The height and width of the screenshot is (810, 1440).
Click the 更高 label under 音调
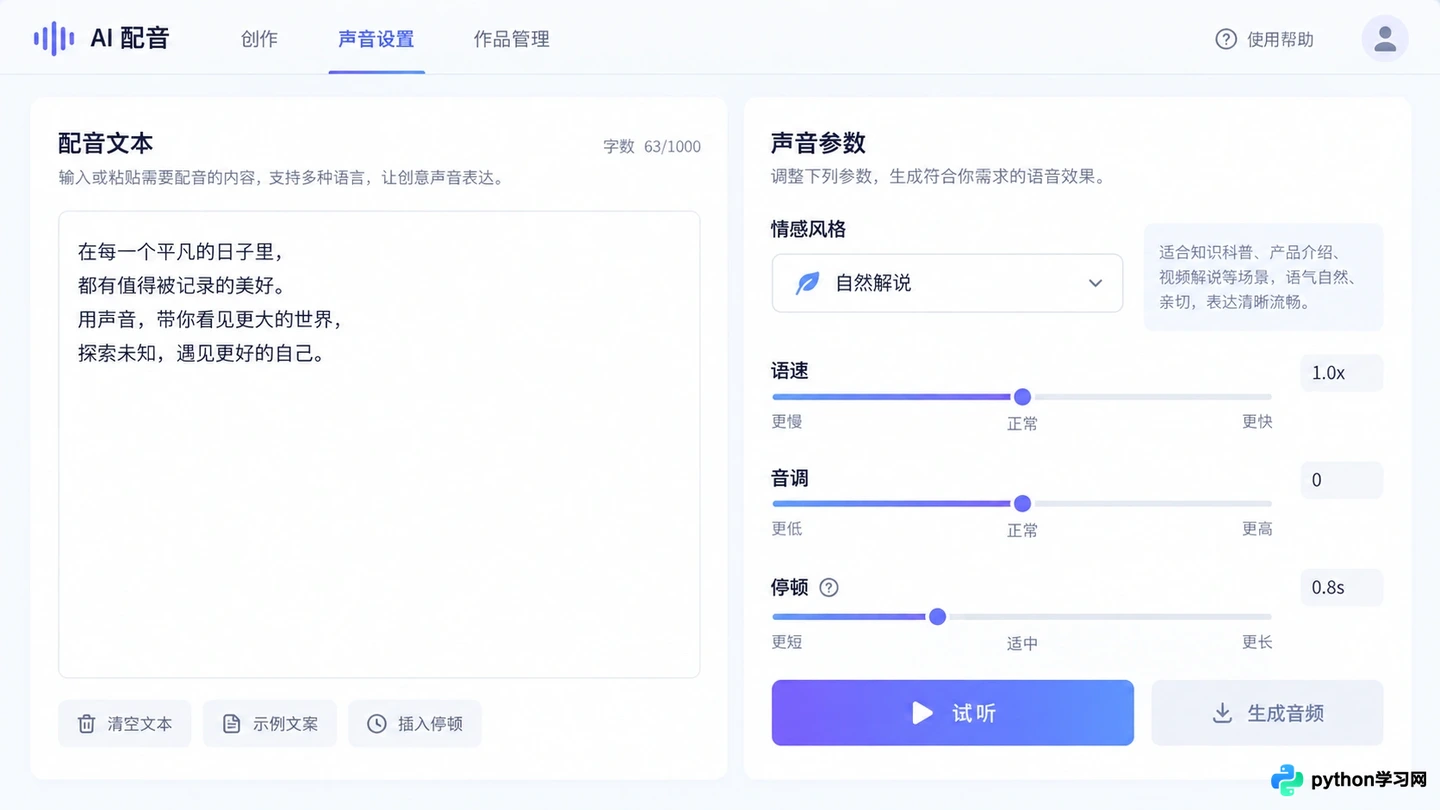pos(1257,528)
